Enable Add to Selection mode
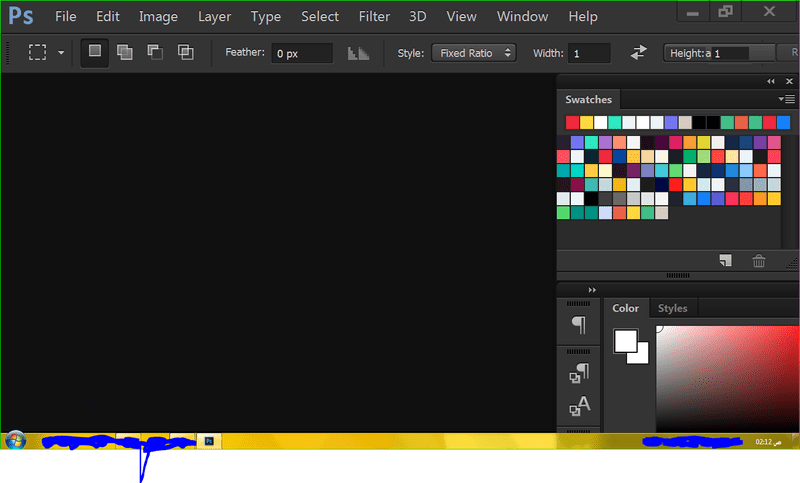 (x=125, y=52)
